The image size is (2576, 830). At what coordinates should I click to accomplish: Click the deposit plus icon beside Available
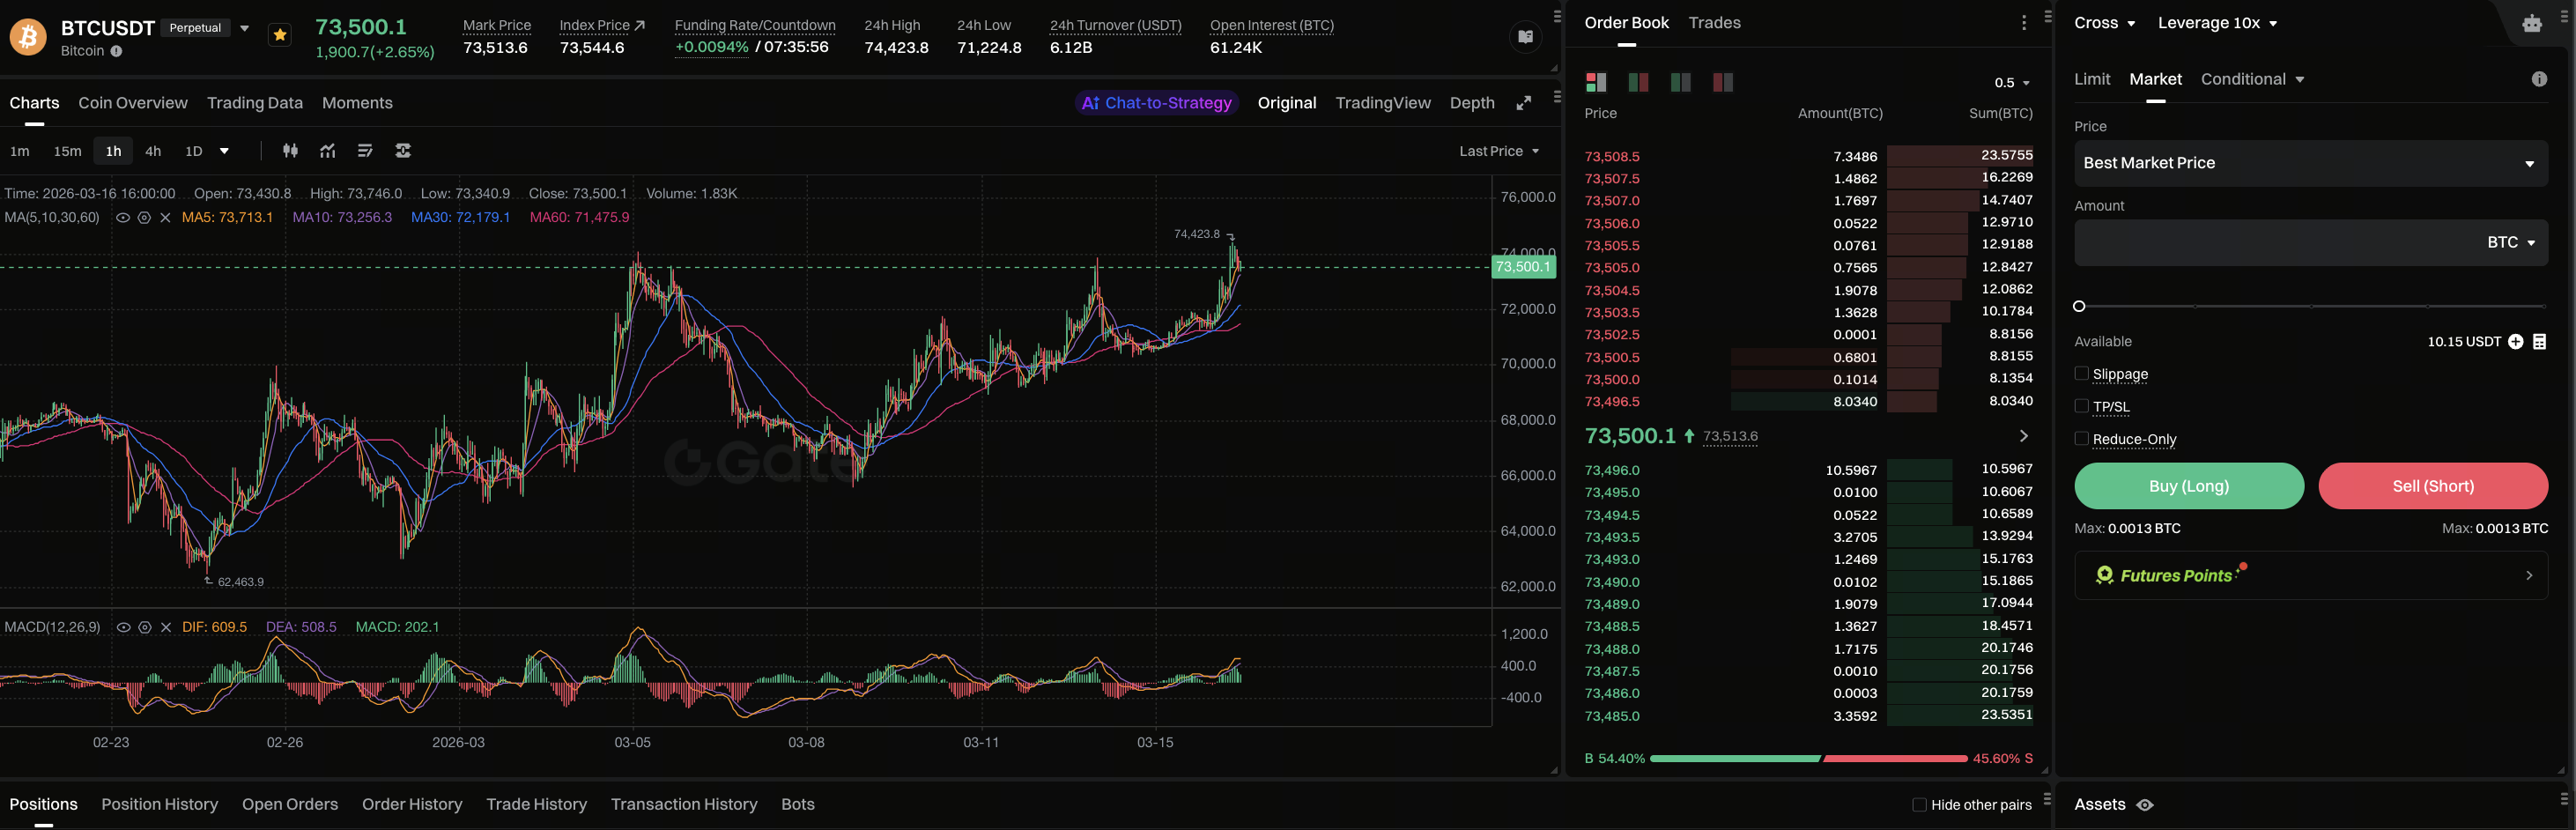pyautogui.click(x=2515, y=342)
